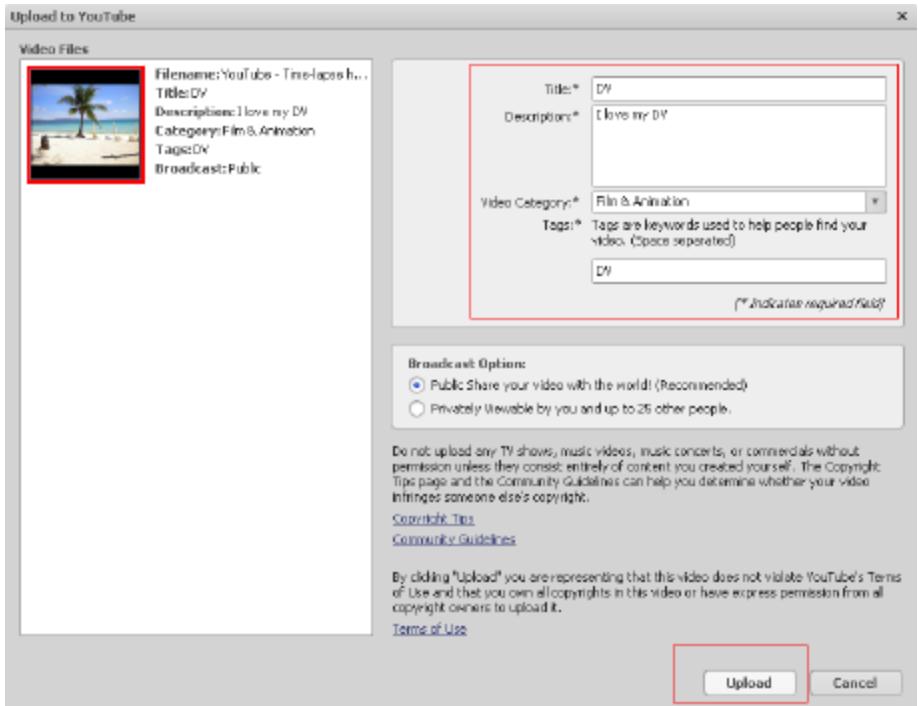Click inside the Description text area
The height and width of the screenshot is (706, 918).
(x=739, y=146)
